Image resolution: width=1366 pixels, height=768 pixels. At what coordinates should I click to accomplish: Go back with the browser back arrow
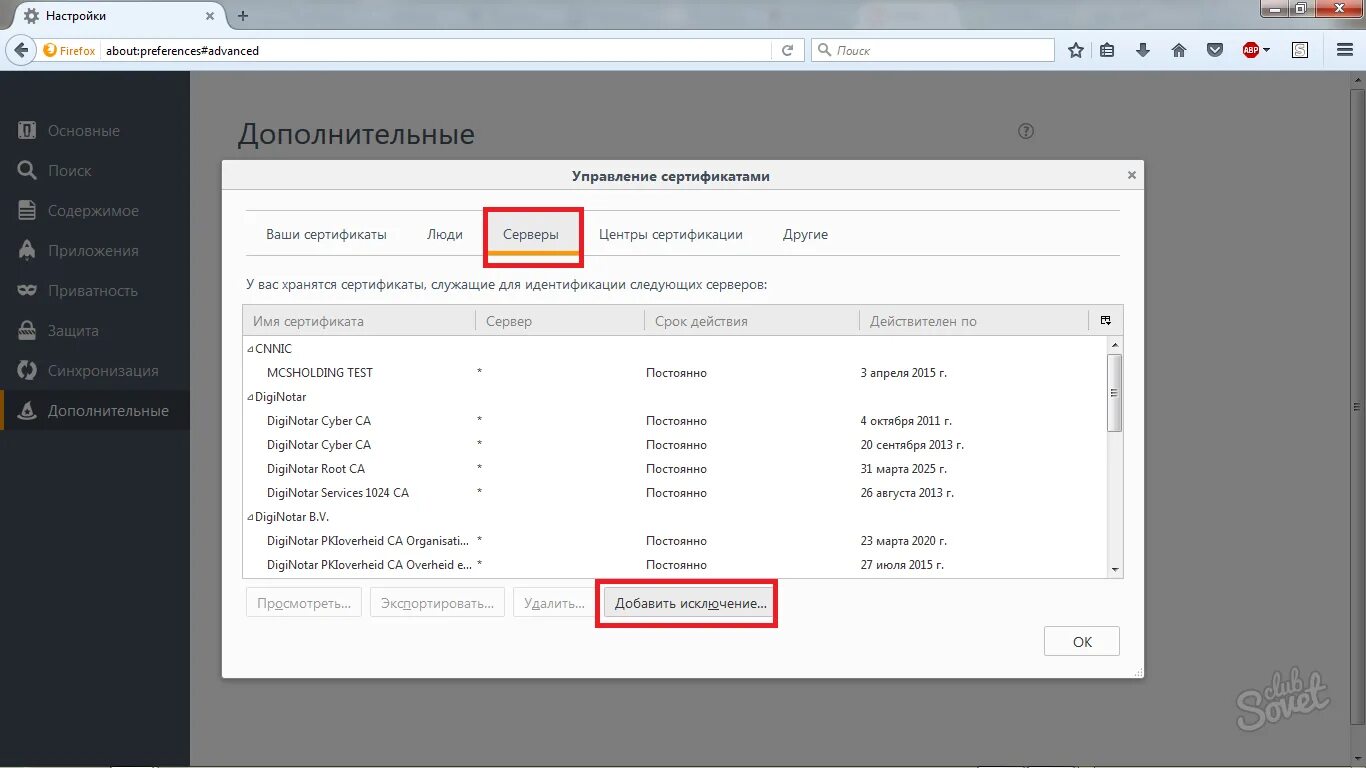(21, 50)
